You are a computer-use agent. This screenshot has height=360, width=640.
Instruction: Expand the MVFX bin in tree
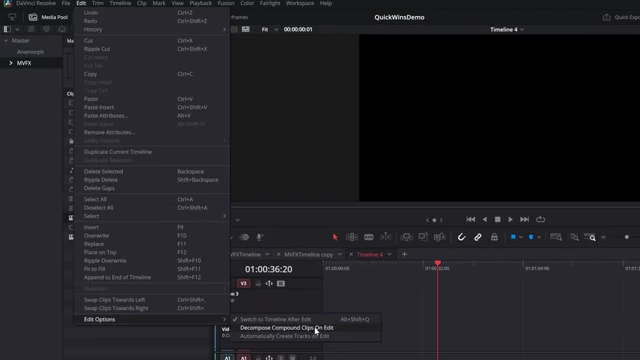tap(11, 63)
